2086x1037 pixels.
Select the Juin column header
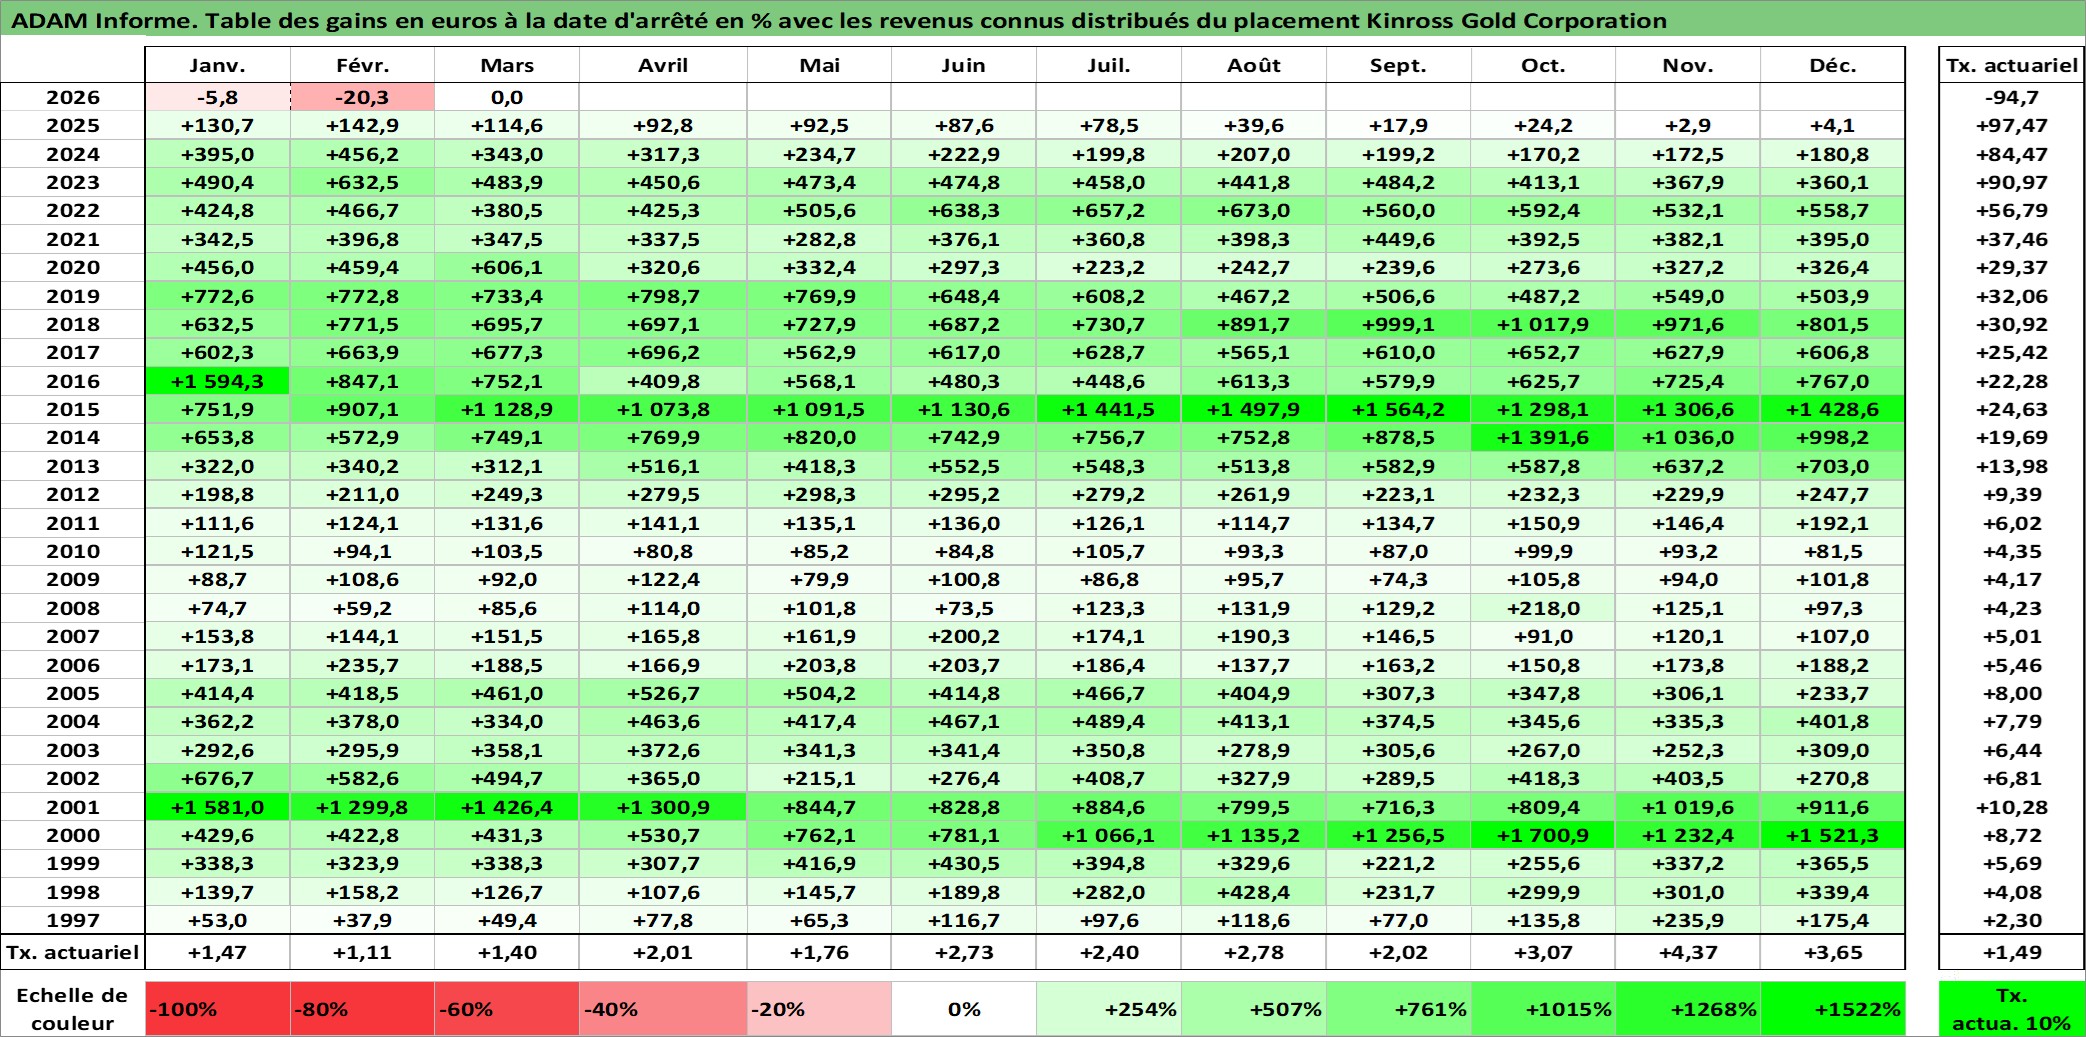[964, 65]
